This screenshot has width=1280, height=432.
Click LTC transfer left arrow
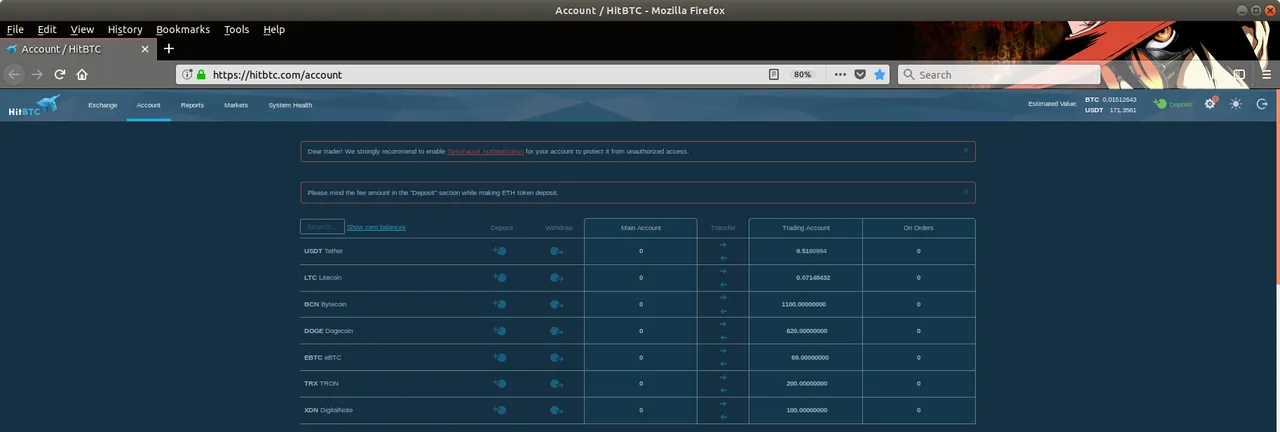coord(723,284)
